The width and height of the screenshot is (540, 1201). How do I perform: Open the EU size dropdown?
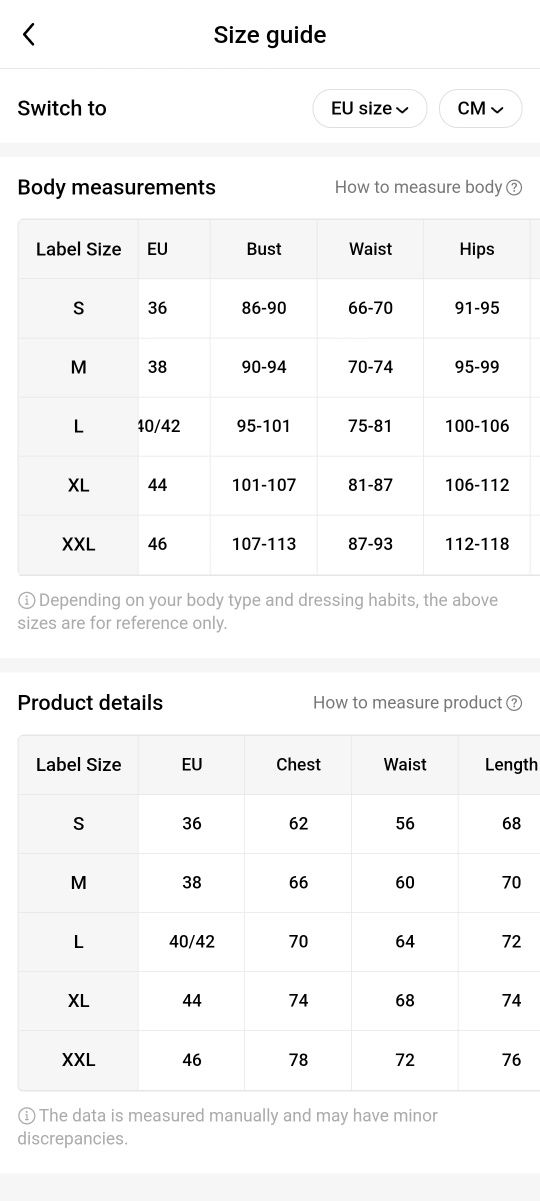tap(370, 108)
